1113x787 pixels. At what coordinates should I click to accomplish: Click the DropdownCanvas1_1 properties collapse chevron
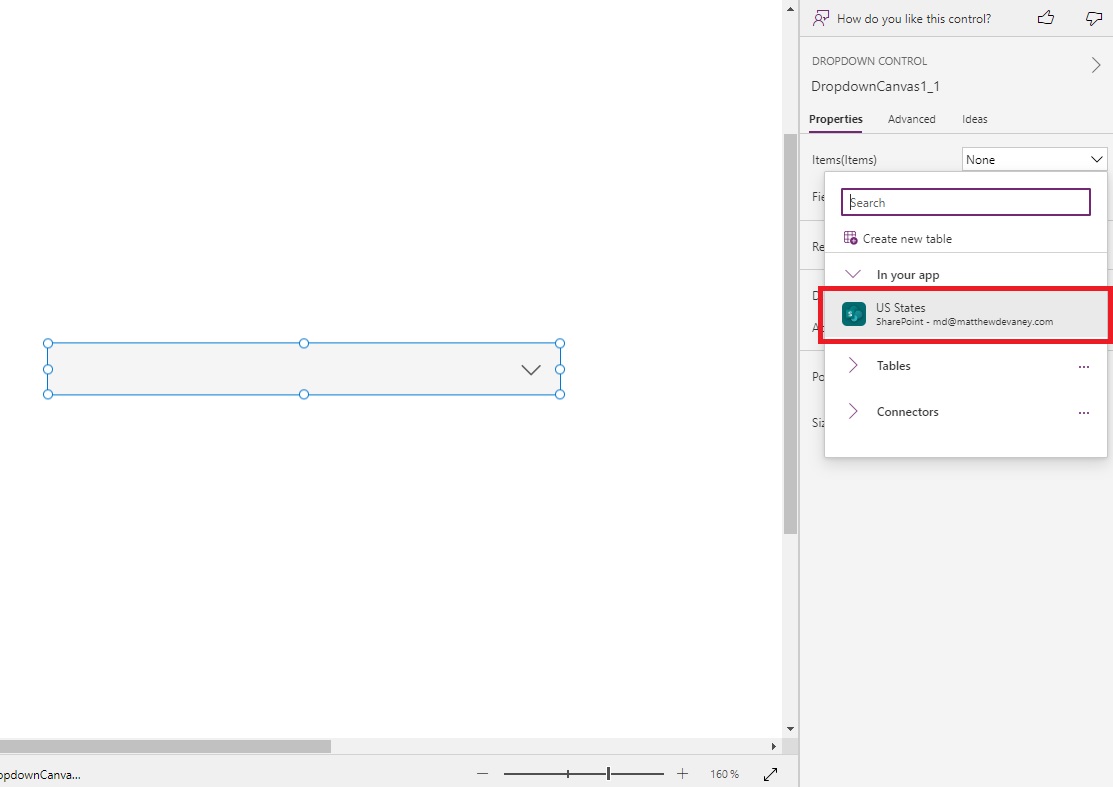pyautogui.click(x=1095, y=64)
